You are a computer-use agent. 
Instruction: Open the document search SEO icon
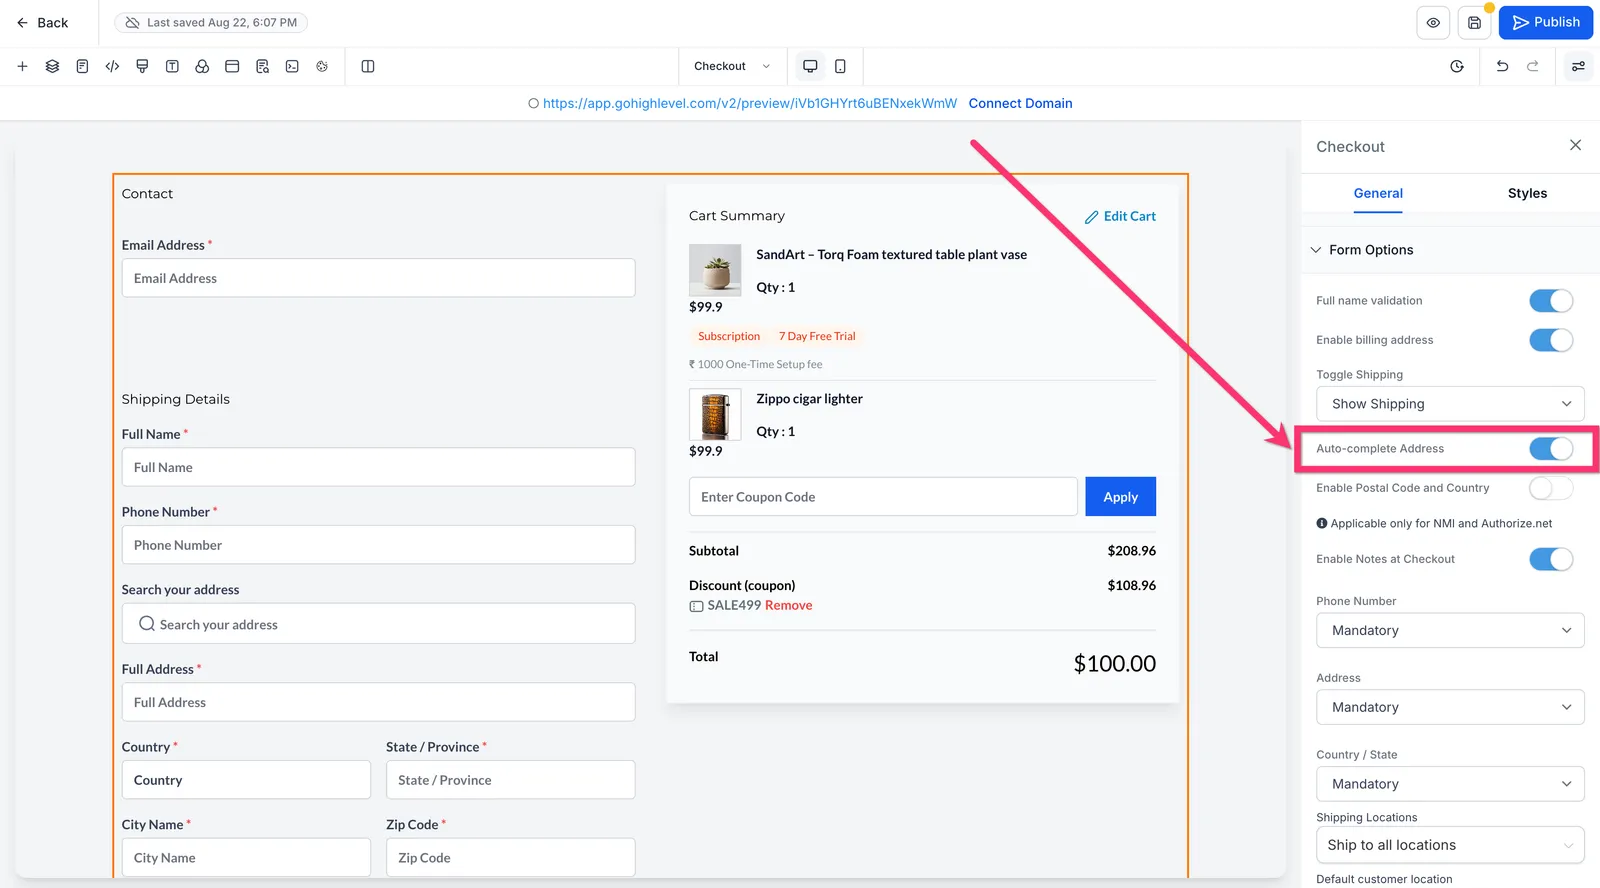point(262,66)
